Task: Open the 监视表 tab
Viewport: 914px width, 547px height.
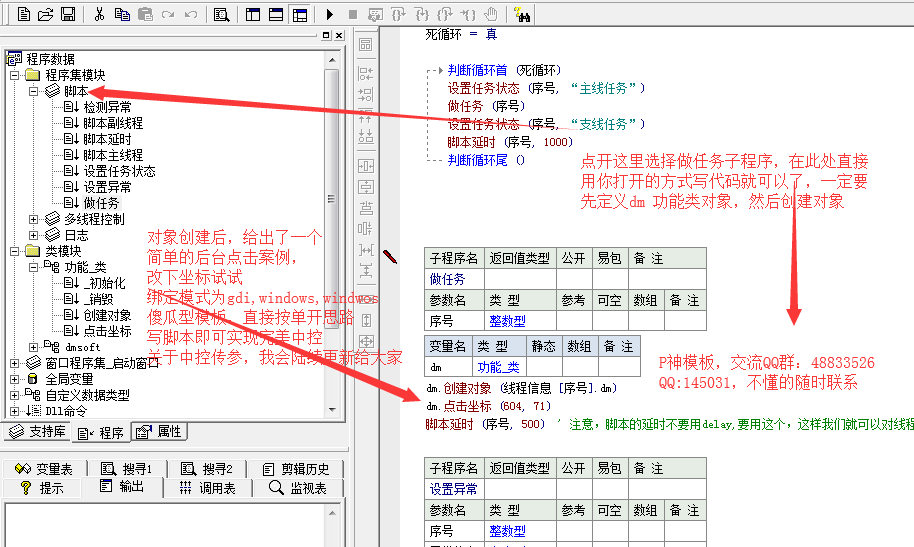Action: 298,488
